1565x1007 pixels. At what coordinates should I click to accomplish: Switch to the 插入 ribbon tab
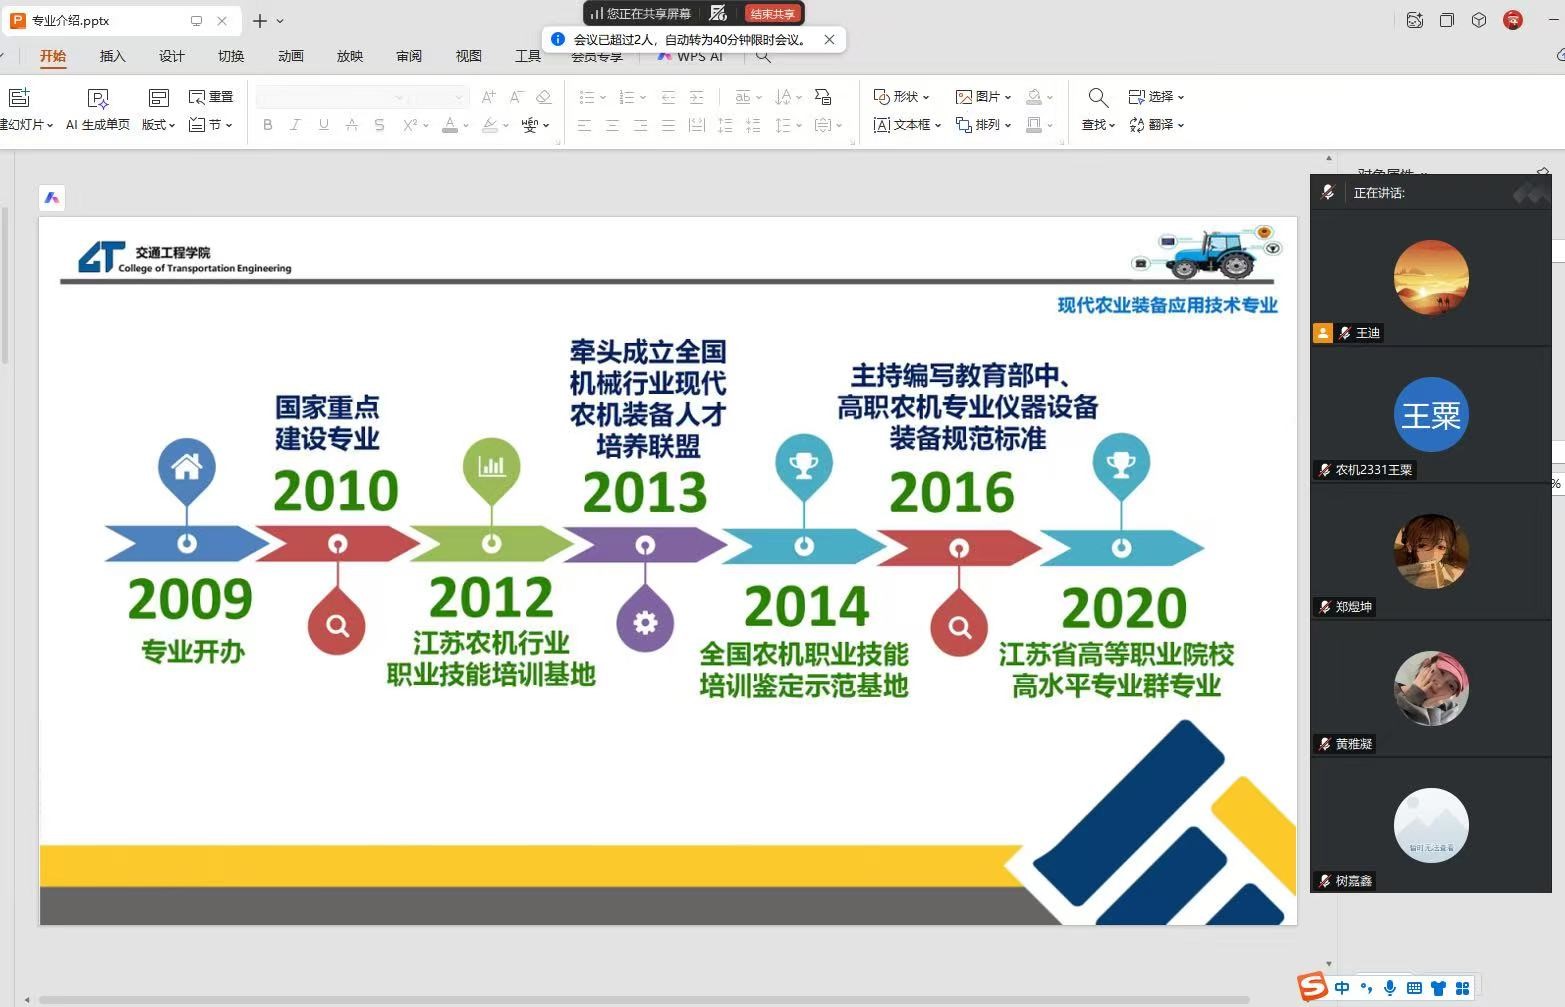112,56
